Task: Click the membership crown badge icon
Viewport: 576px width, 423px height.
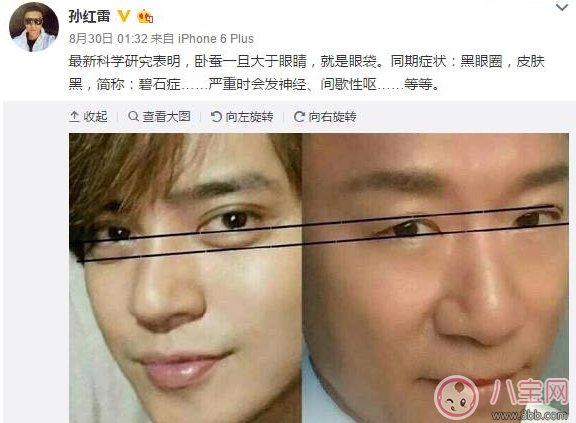Action: pos(145,17)
